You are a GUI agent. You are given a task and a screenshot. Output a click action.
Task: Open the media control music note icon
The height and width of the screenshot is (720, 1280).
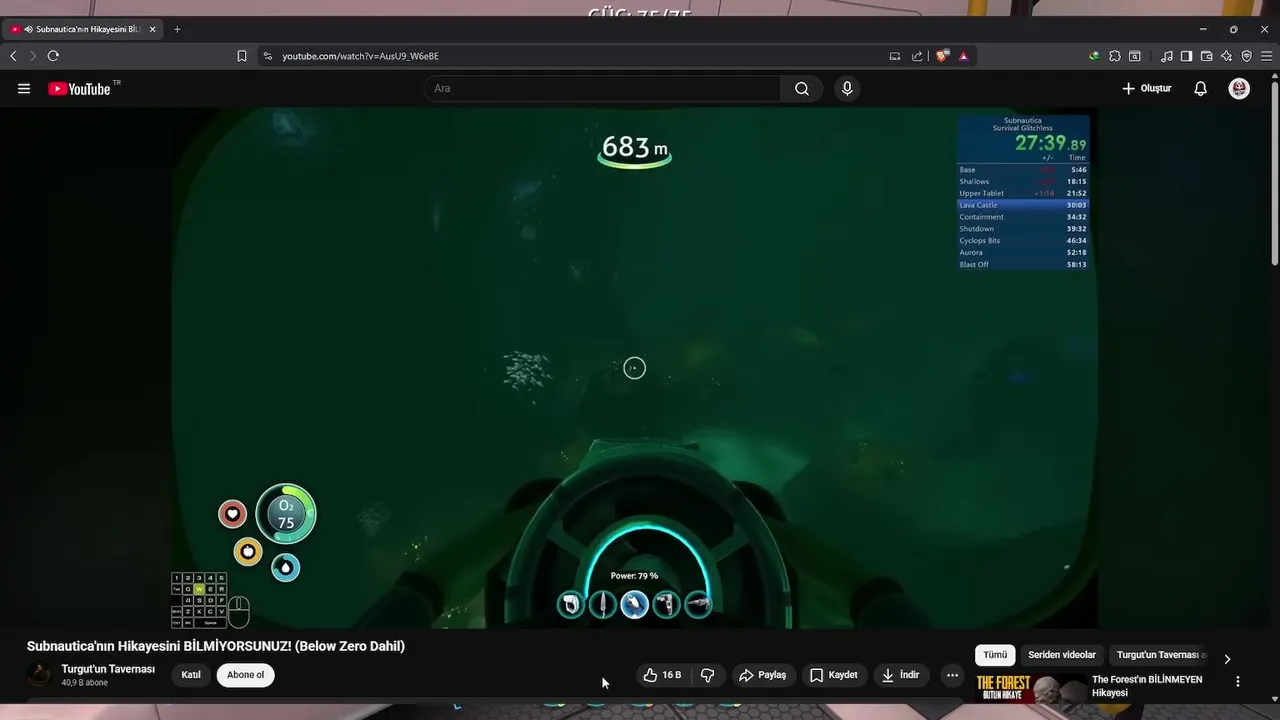pyautogui.click(x=1166, y=56)
